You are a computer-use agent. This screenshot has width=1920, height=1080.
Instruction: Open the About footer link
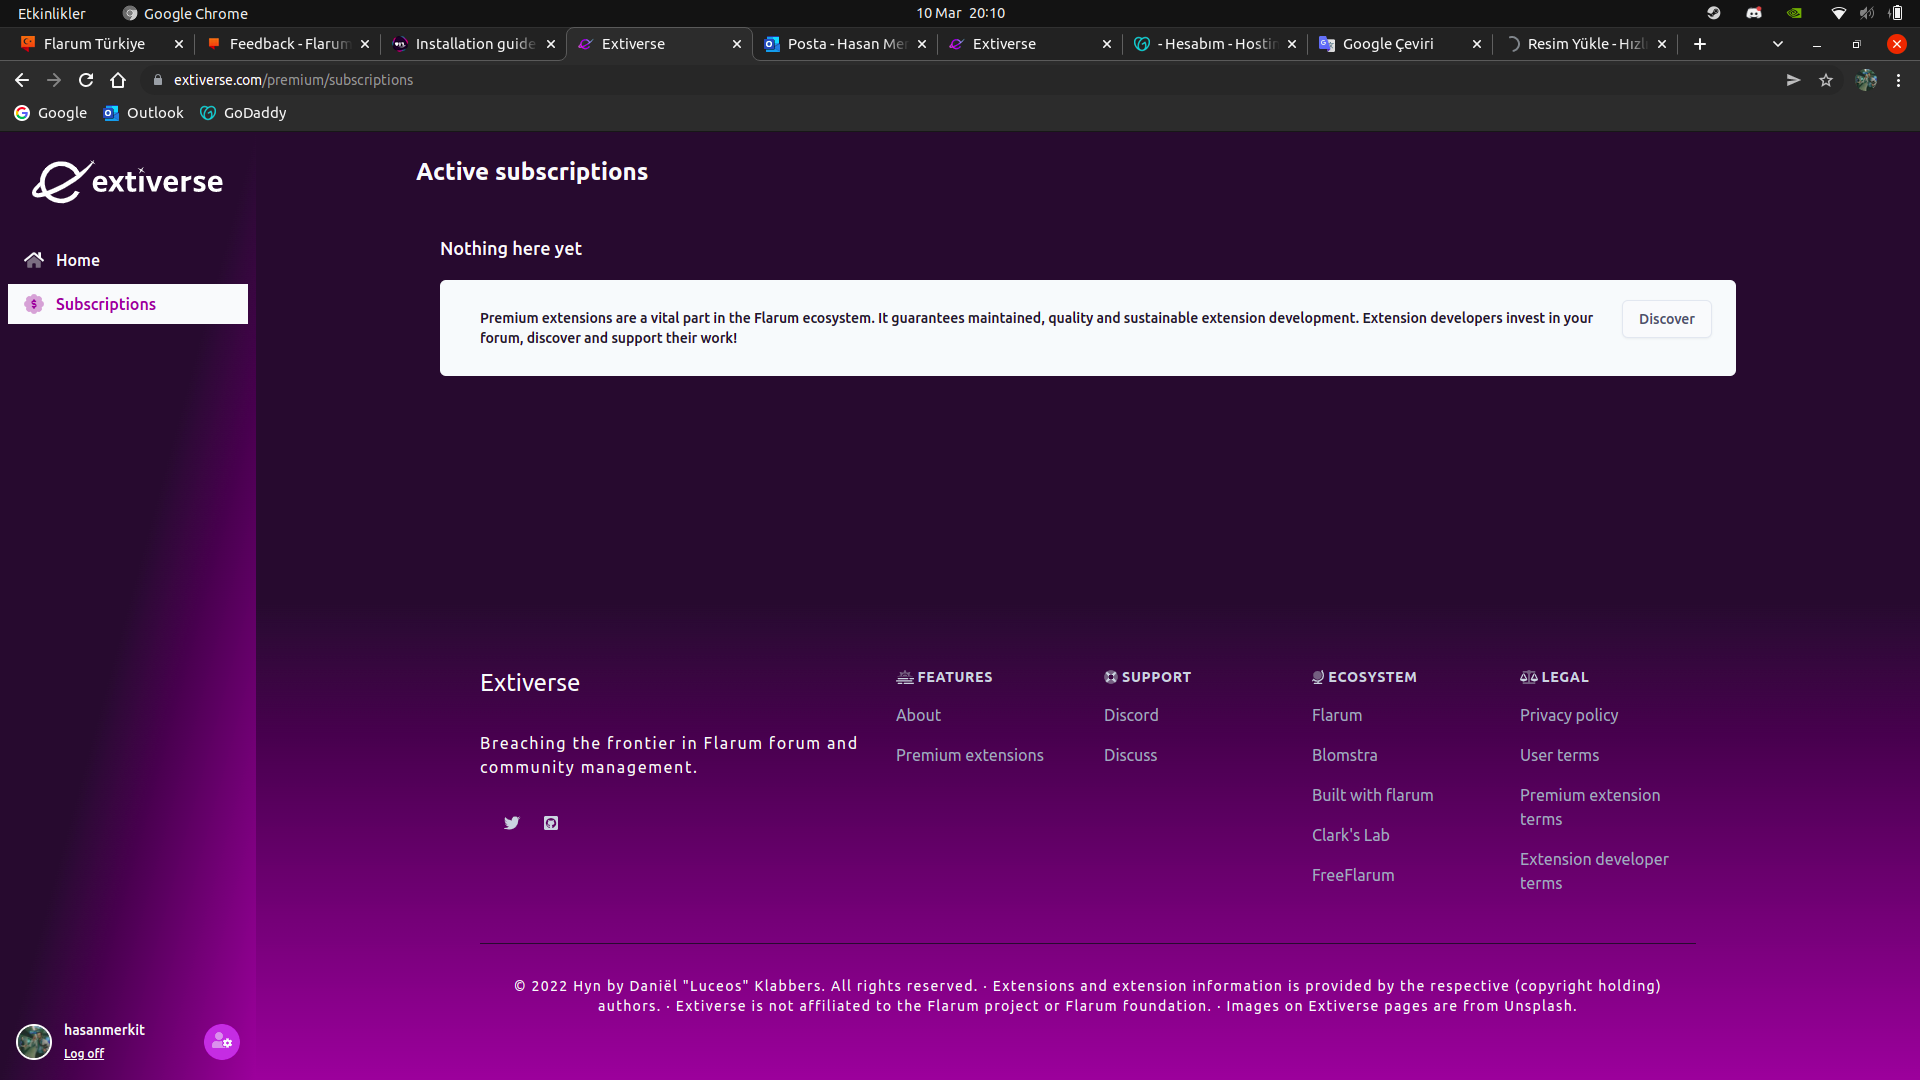click(x=918, y=715)
